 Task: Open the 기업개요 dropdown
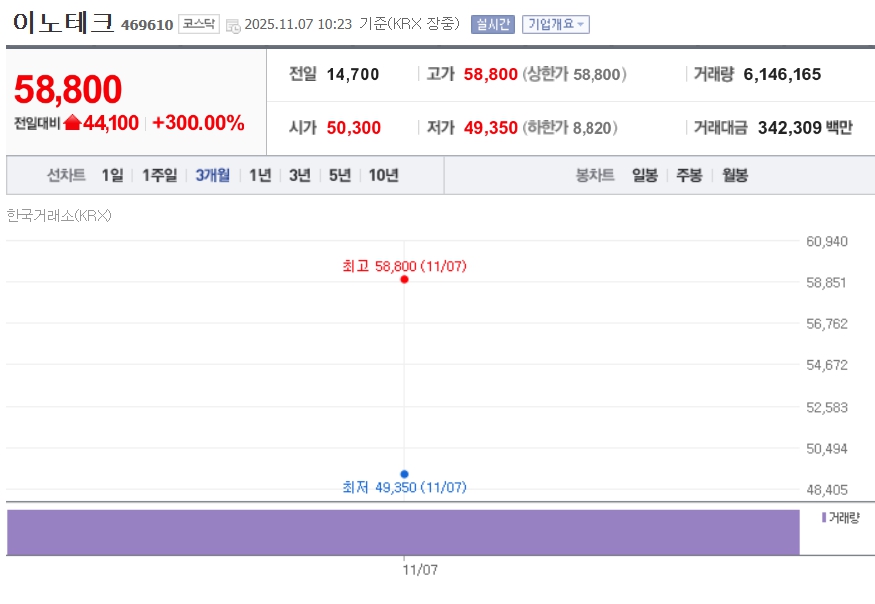(555, 24)
